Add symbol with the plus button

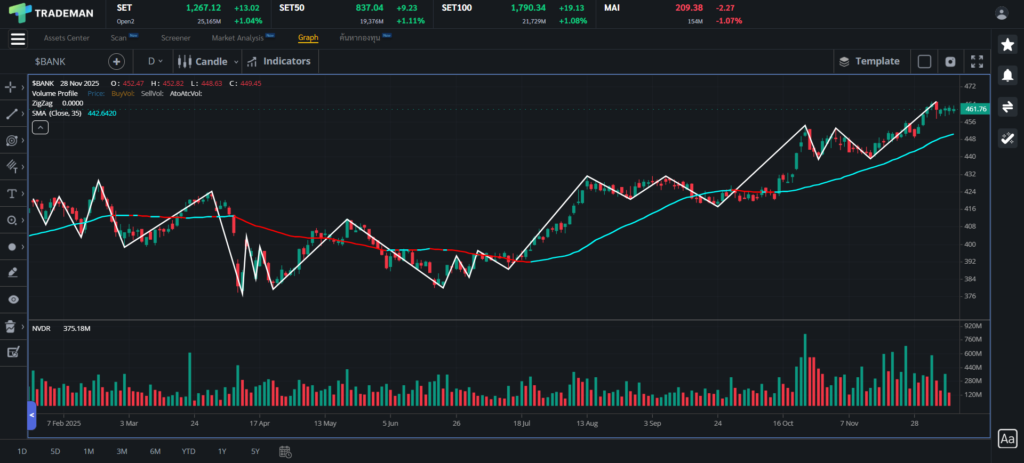click(116, 61)
